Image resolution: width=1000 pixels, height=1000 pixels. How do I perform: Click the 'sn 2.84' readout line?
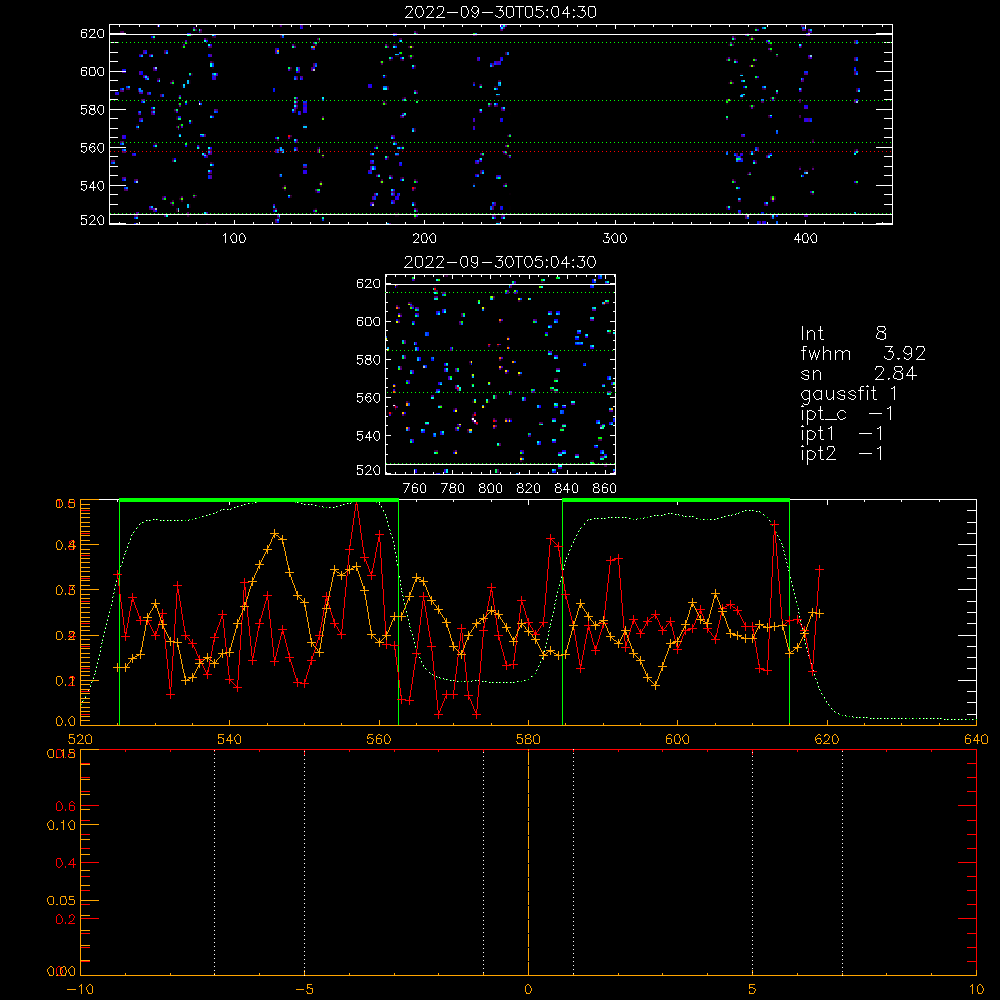click(x=858, y=374)
